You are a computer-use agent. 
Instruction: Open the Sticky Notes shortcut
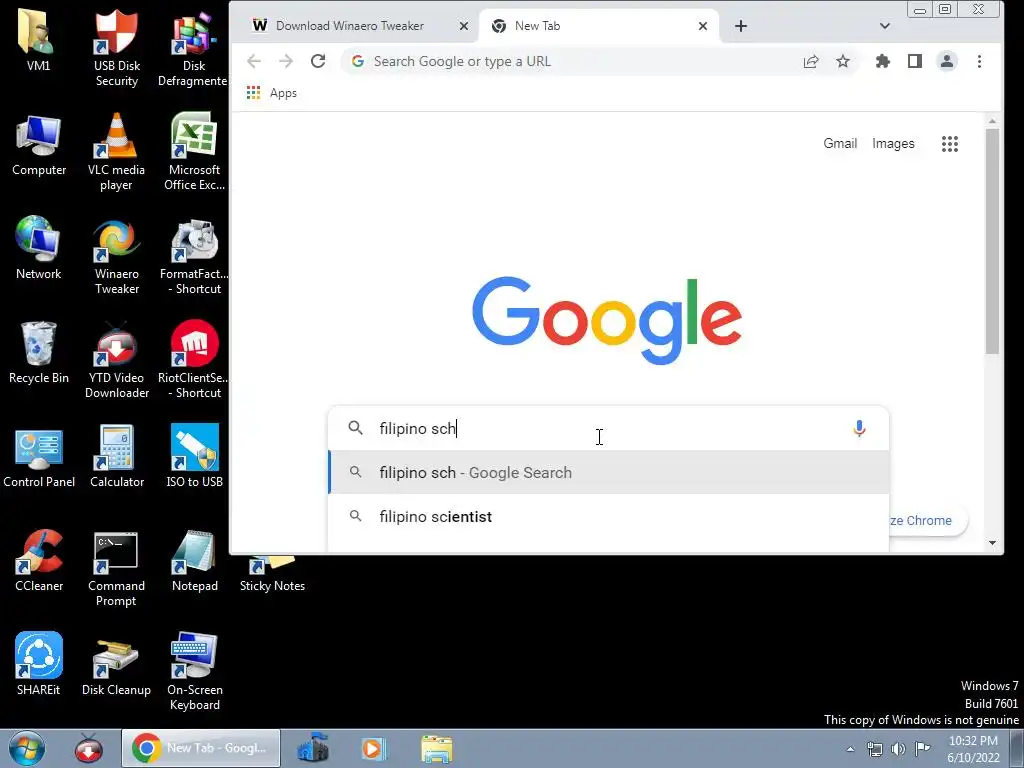coord(272,575)
